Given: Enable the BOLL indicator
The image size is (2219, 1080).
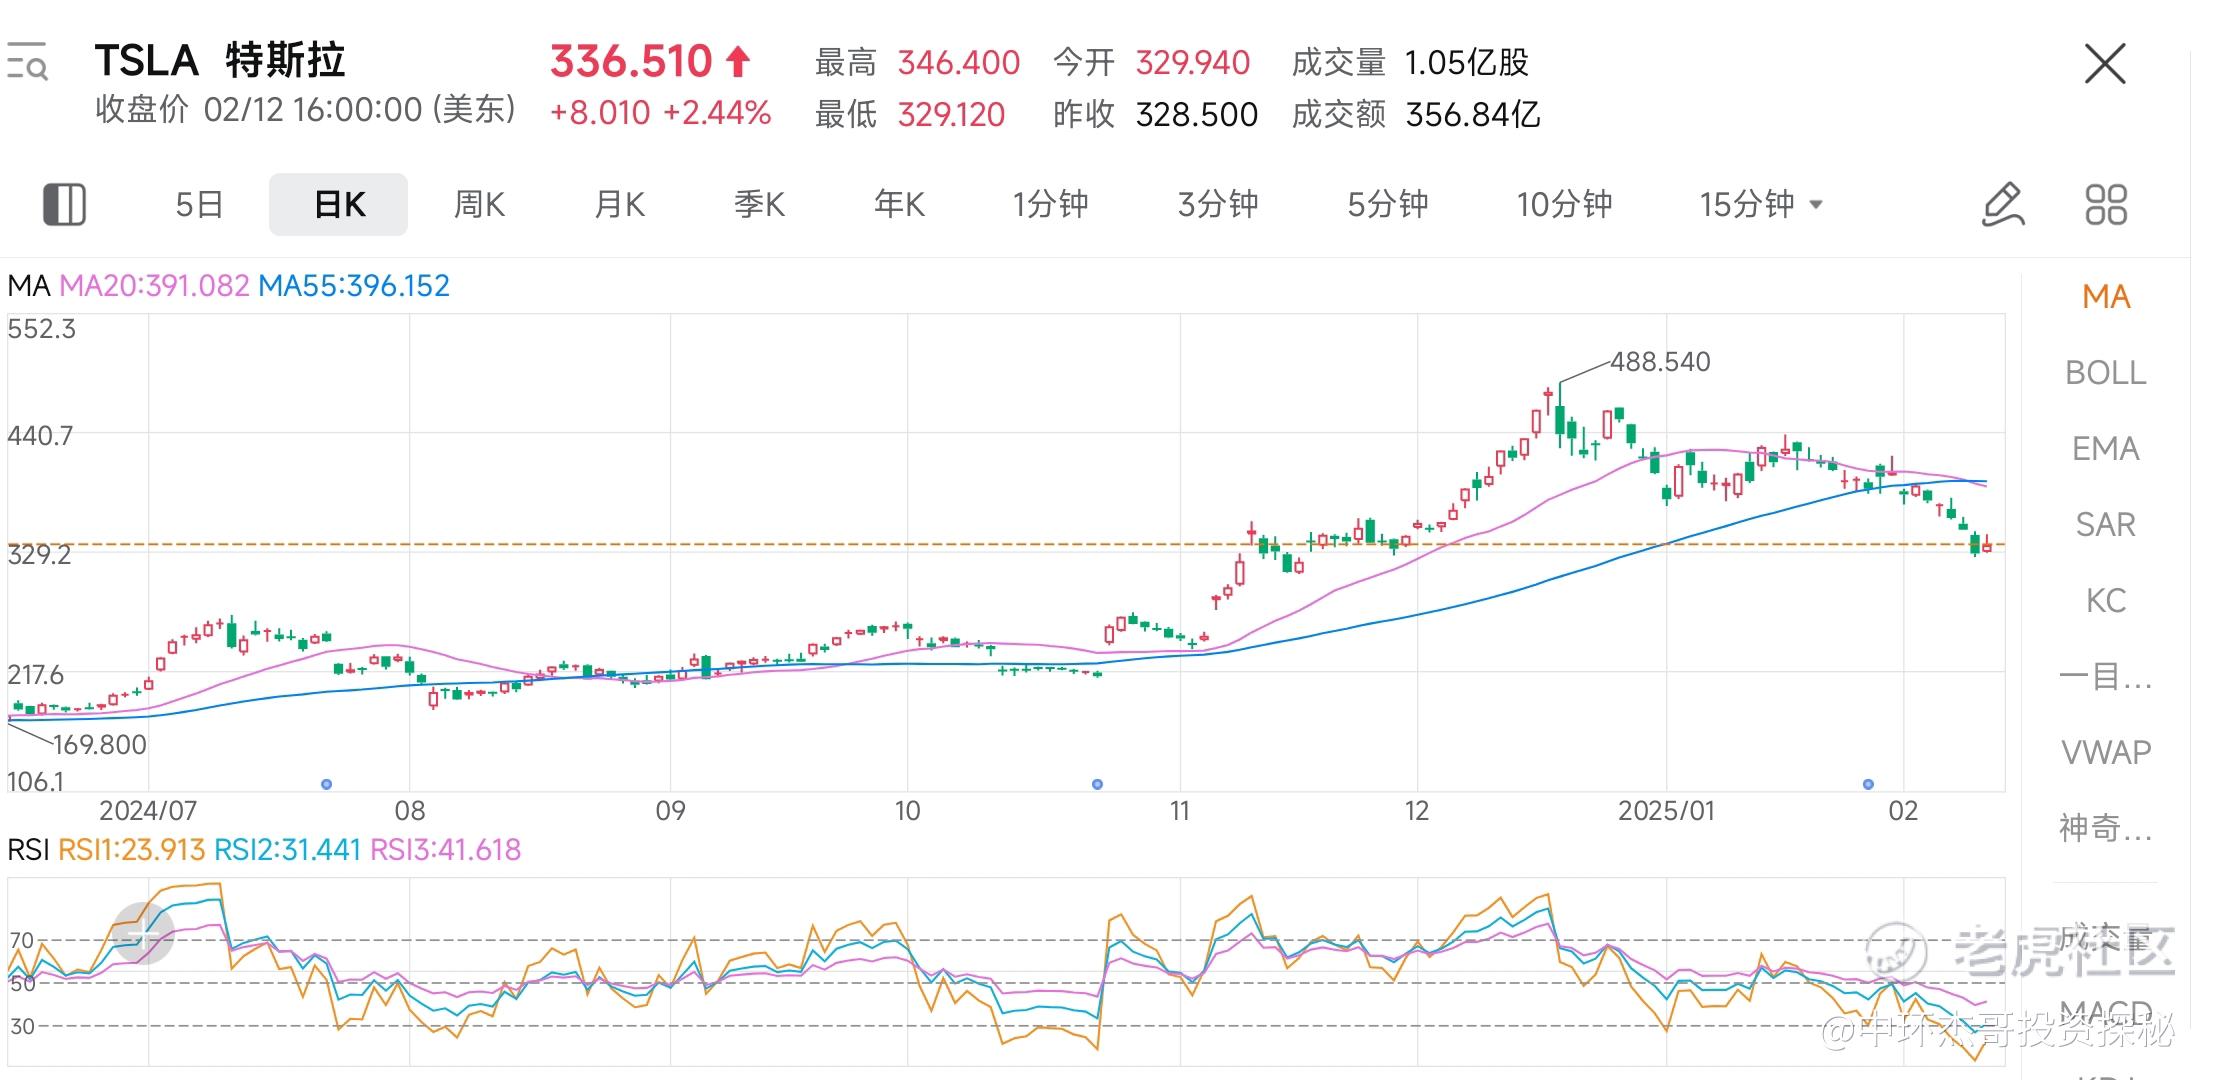Looking at the screenshot, I should tap(2105, 373).
